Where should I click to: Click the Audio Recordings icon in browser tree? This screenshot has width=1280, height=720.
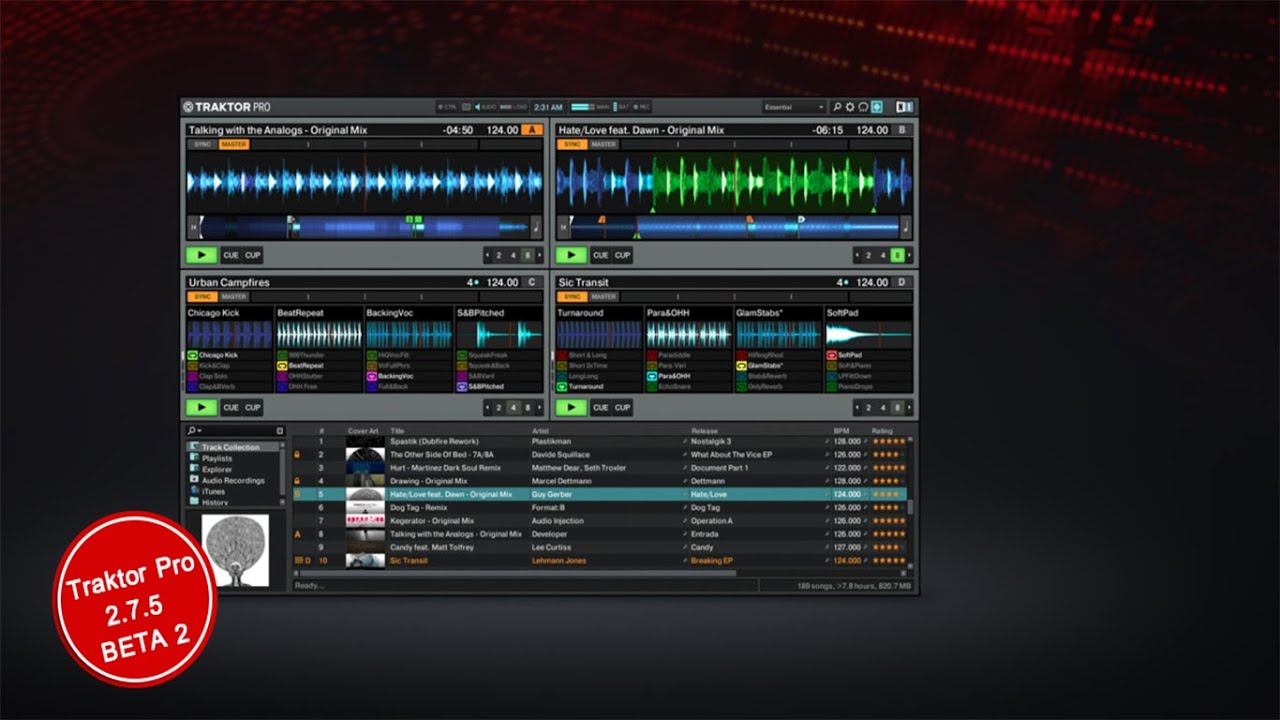(x=194, y=480)
